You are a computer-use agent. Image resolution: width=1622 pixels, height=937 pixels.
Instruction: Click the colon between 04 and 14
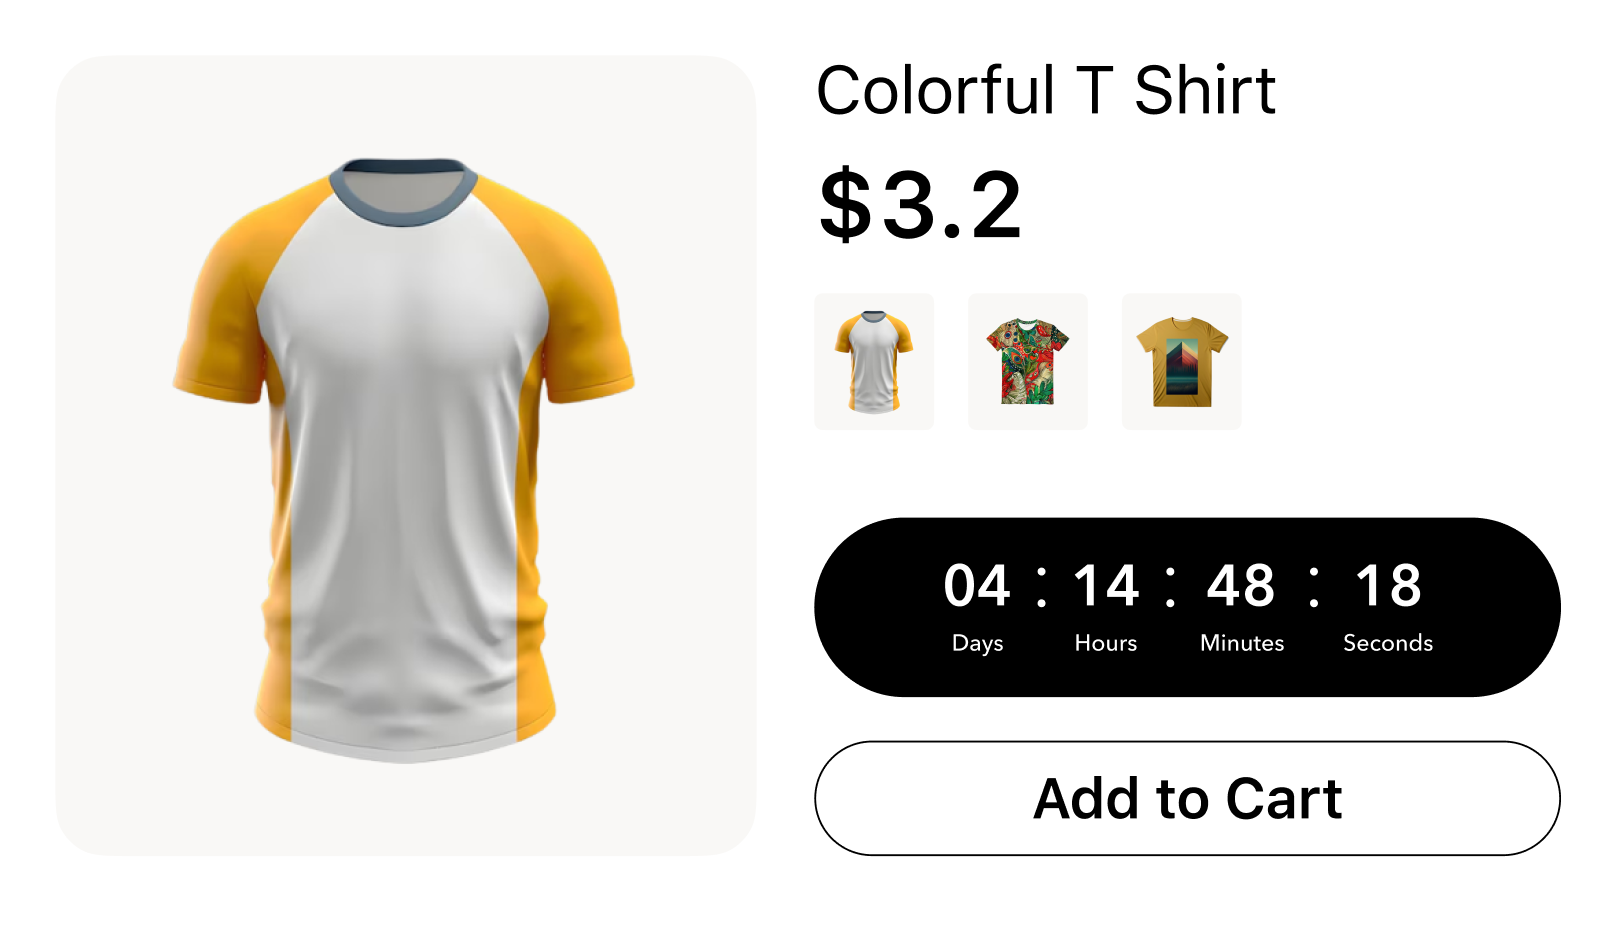[x=1042, y=587]
